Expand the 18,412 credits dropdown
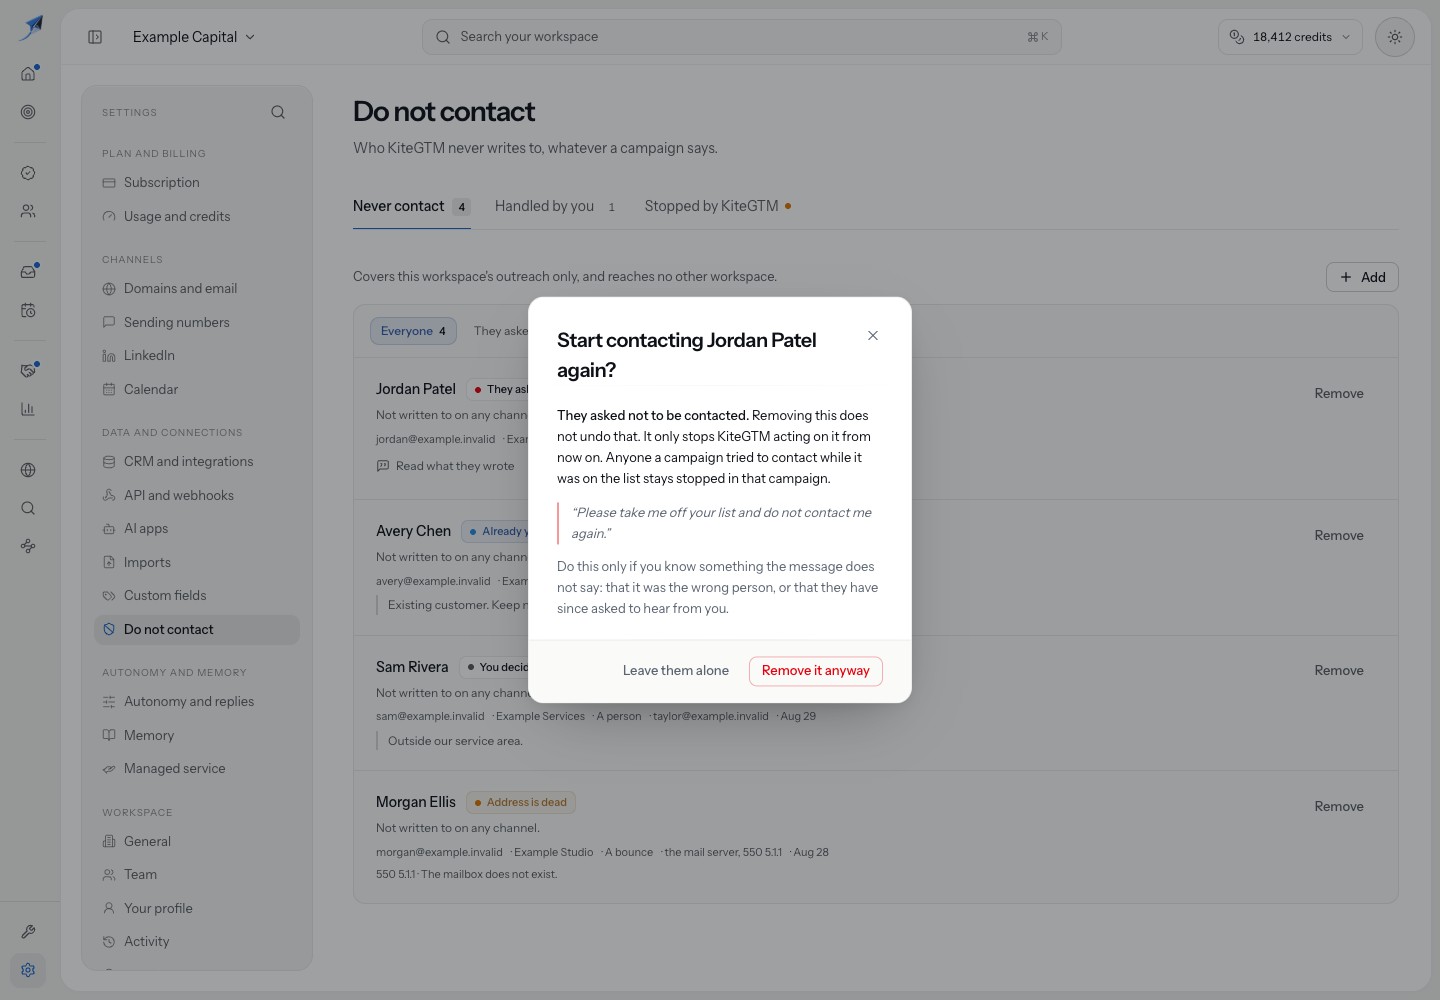 1290,37
